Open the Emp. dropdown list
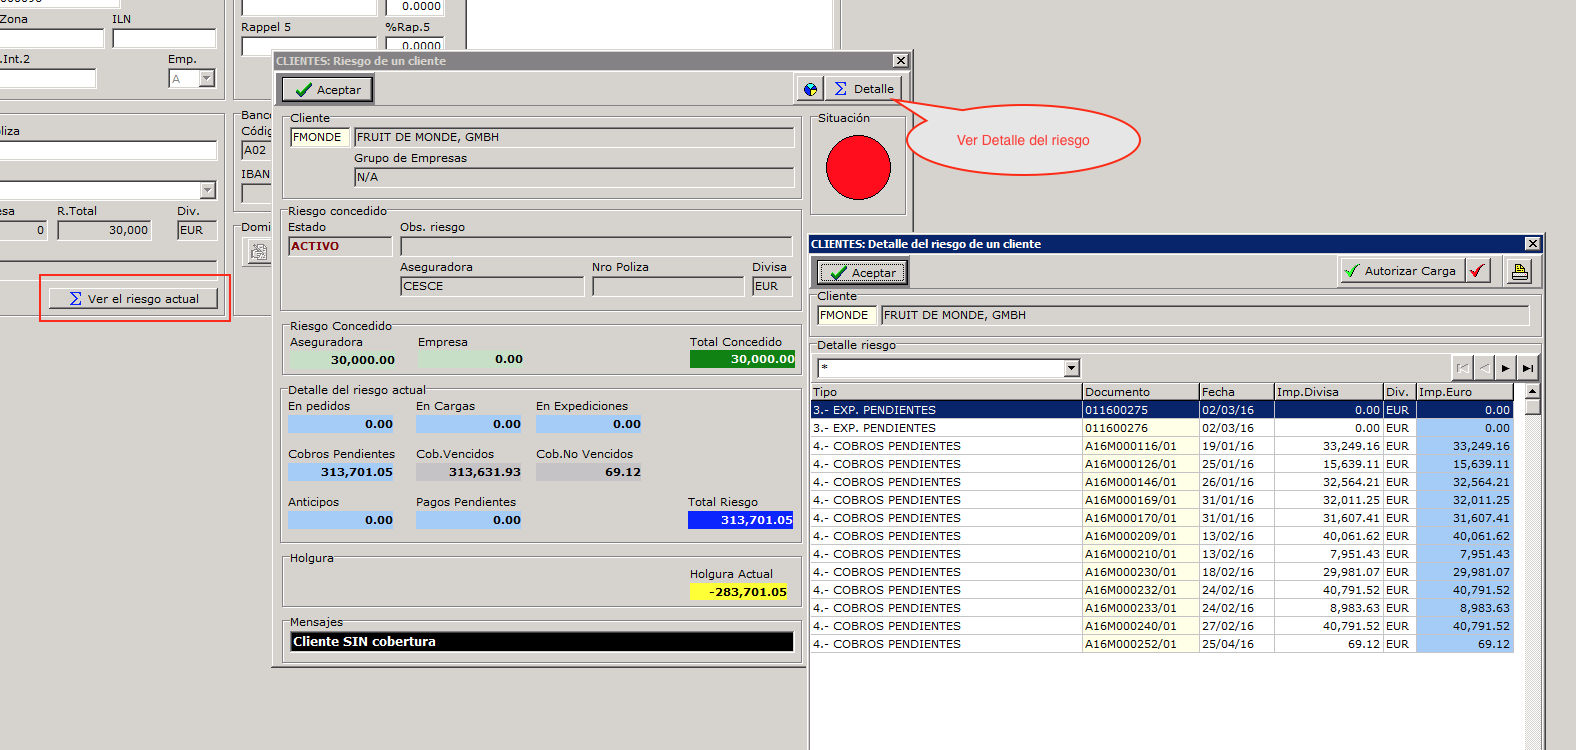1576x750 pixels. (207, 79)
